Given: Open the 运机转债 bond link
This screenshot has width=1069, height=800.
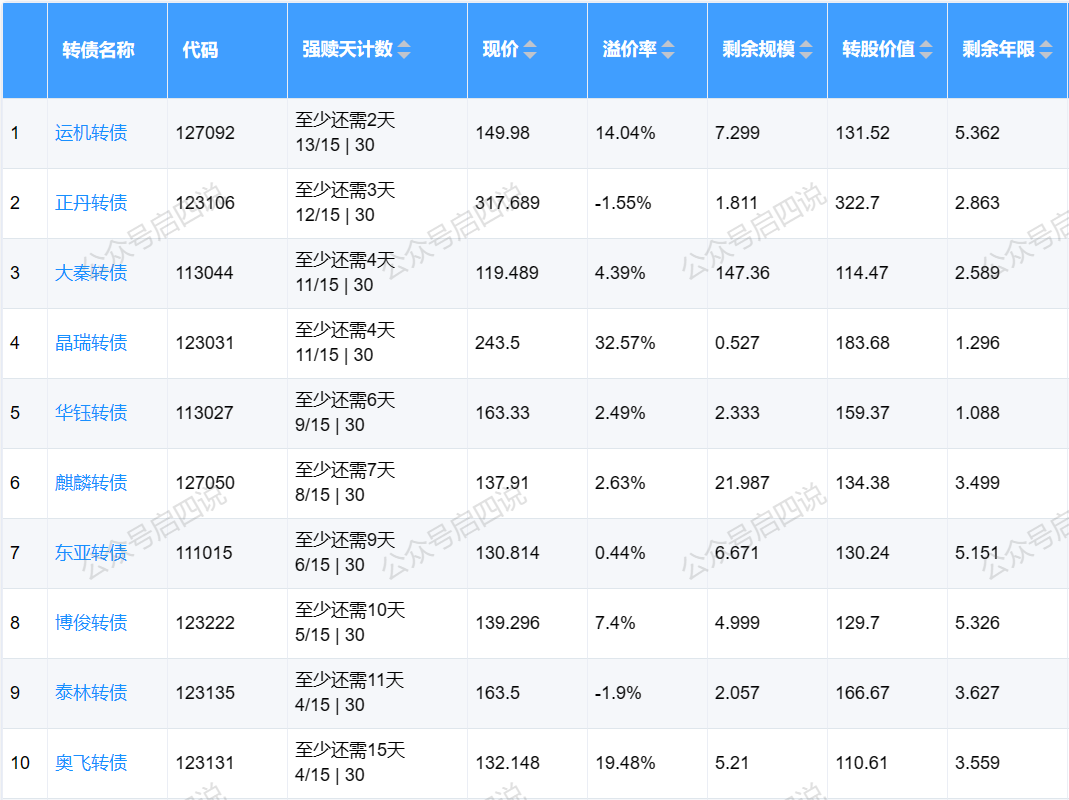Looking at the screenshot, I should [91, 133].
